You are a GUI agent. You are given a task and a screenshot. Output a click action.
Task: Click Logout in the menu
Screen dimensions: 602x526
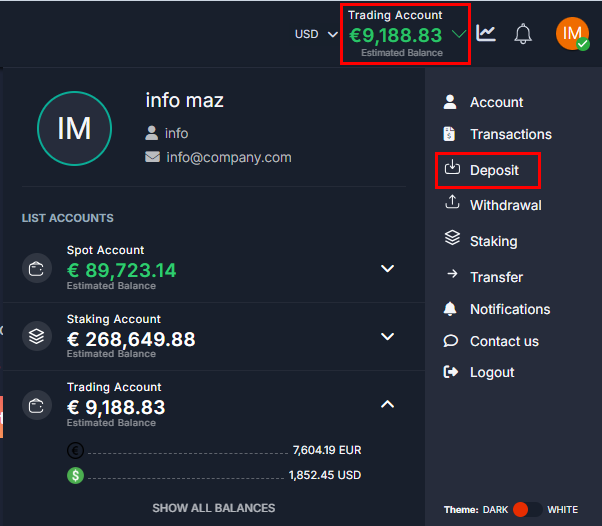(491, 372)
